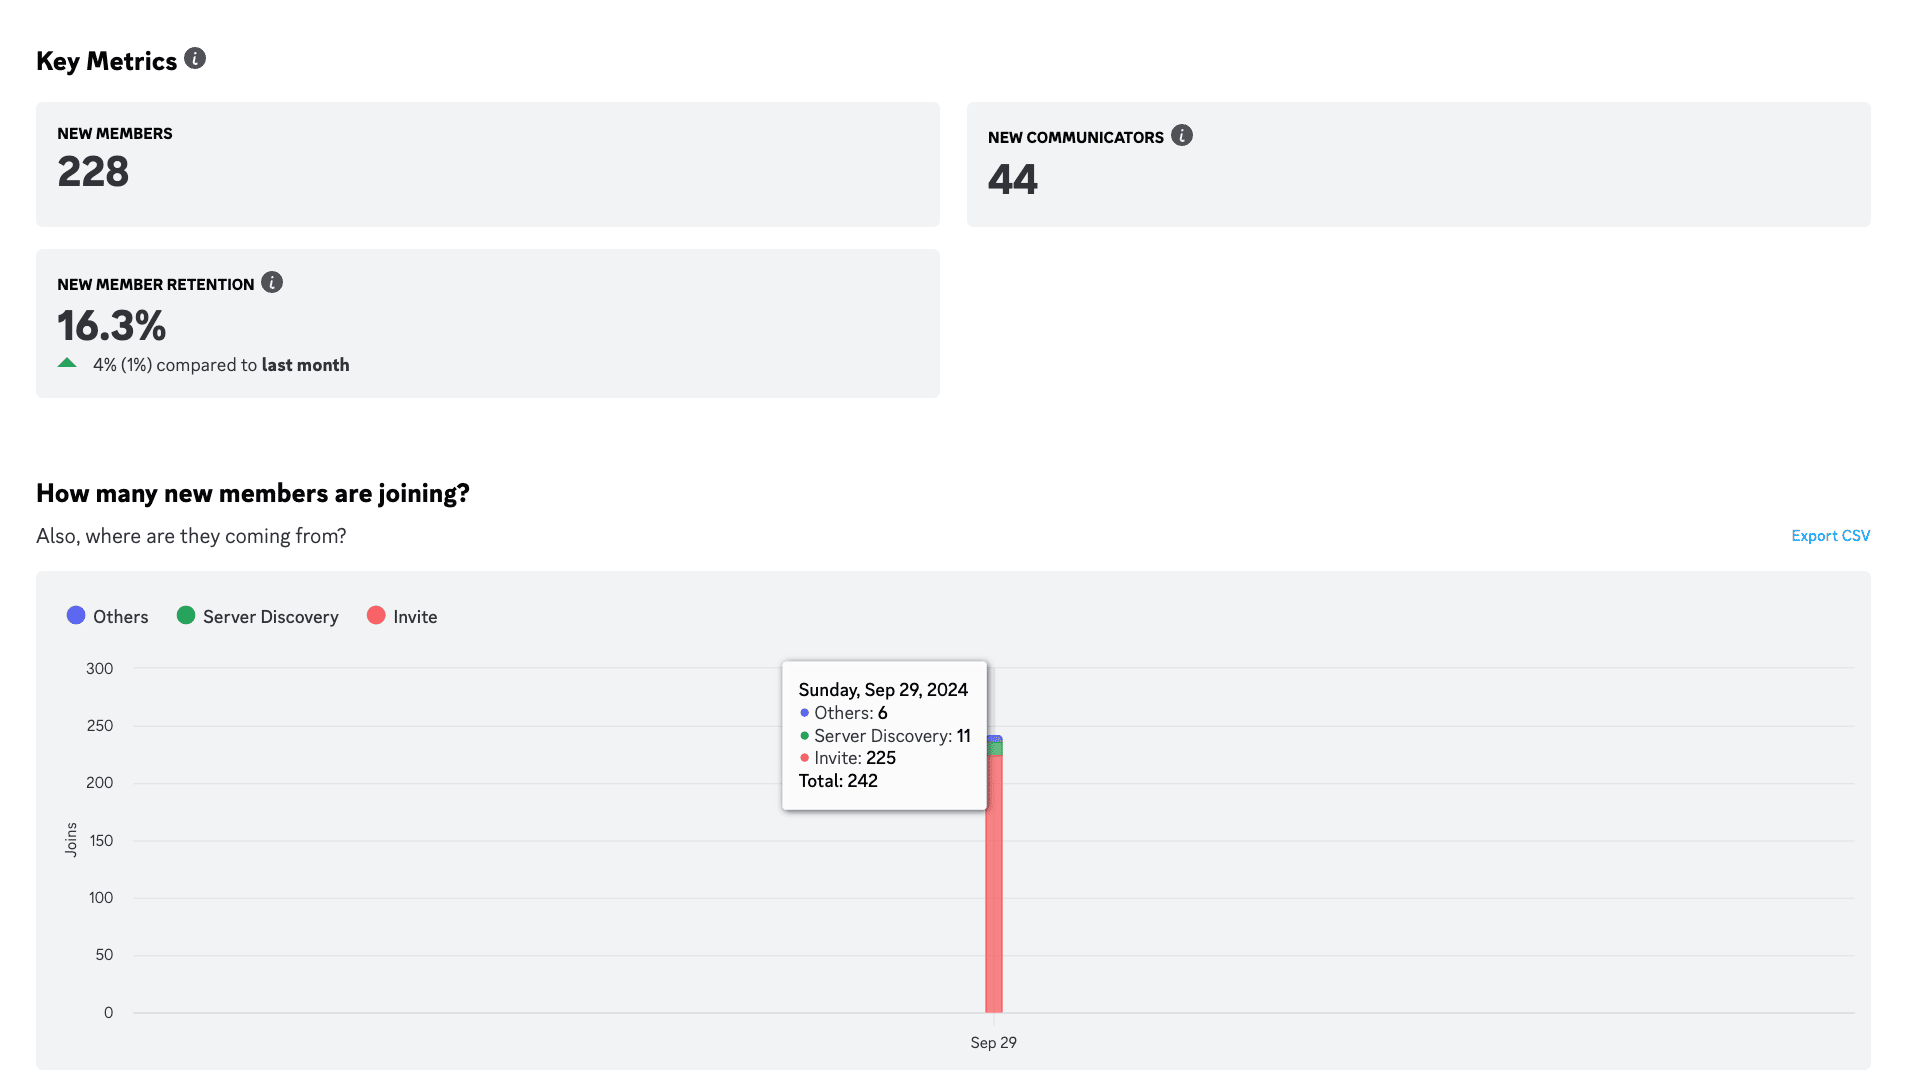Click Total: 242 in tooltip
This screenshot has height=1092, width=1924.
(838, 781)
